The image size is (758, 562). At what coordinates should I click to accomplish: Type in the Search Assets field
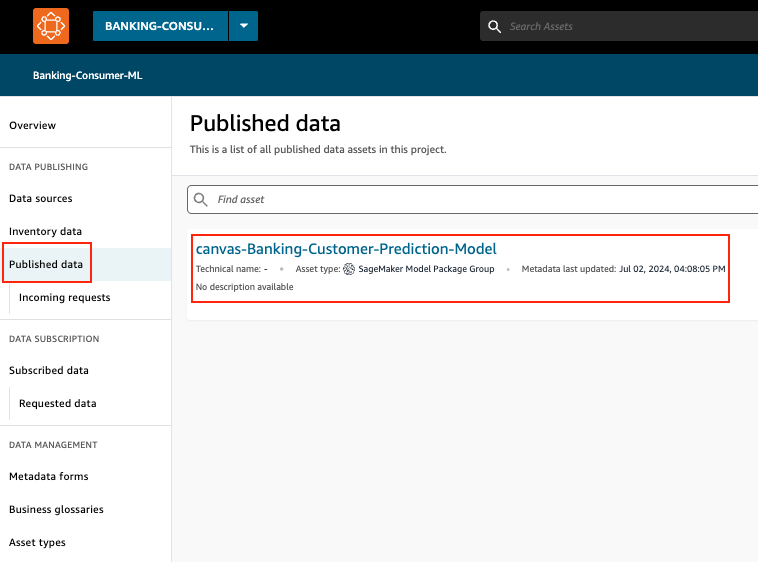point(620,27)
